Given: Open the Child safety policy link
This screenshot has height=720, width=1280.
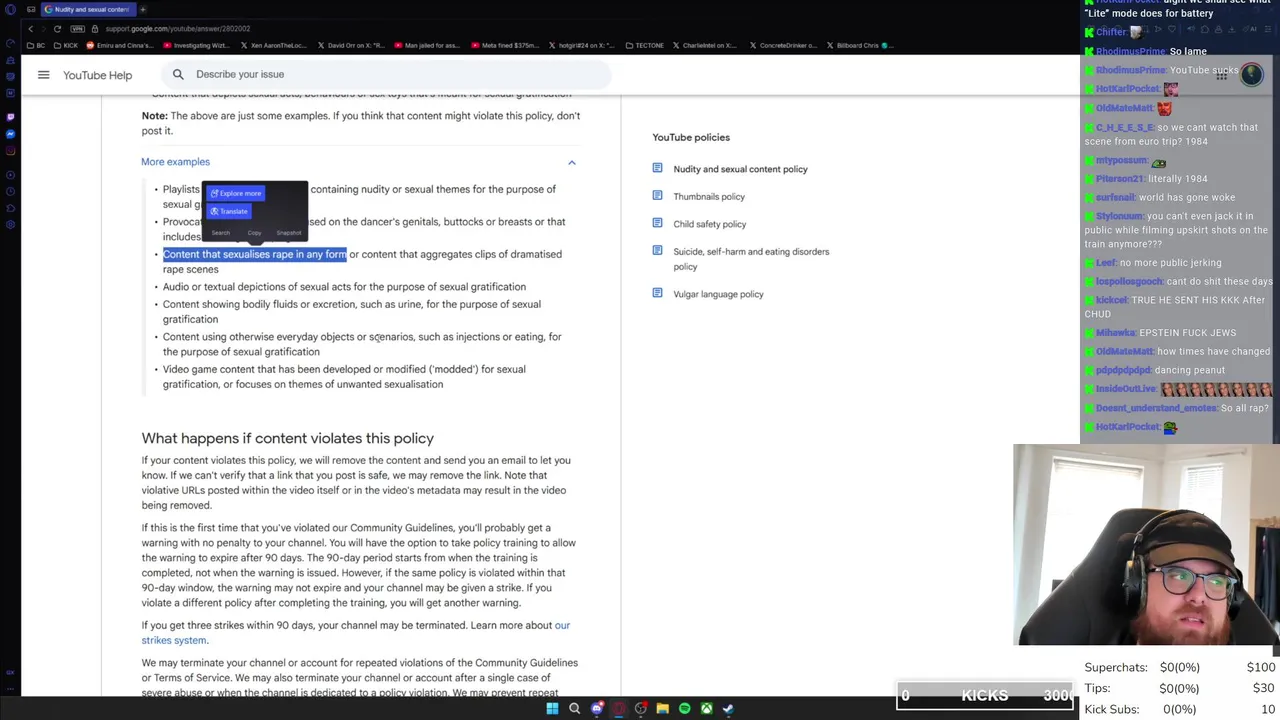Looking at the screenshot, I should pos(710,224).
